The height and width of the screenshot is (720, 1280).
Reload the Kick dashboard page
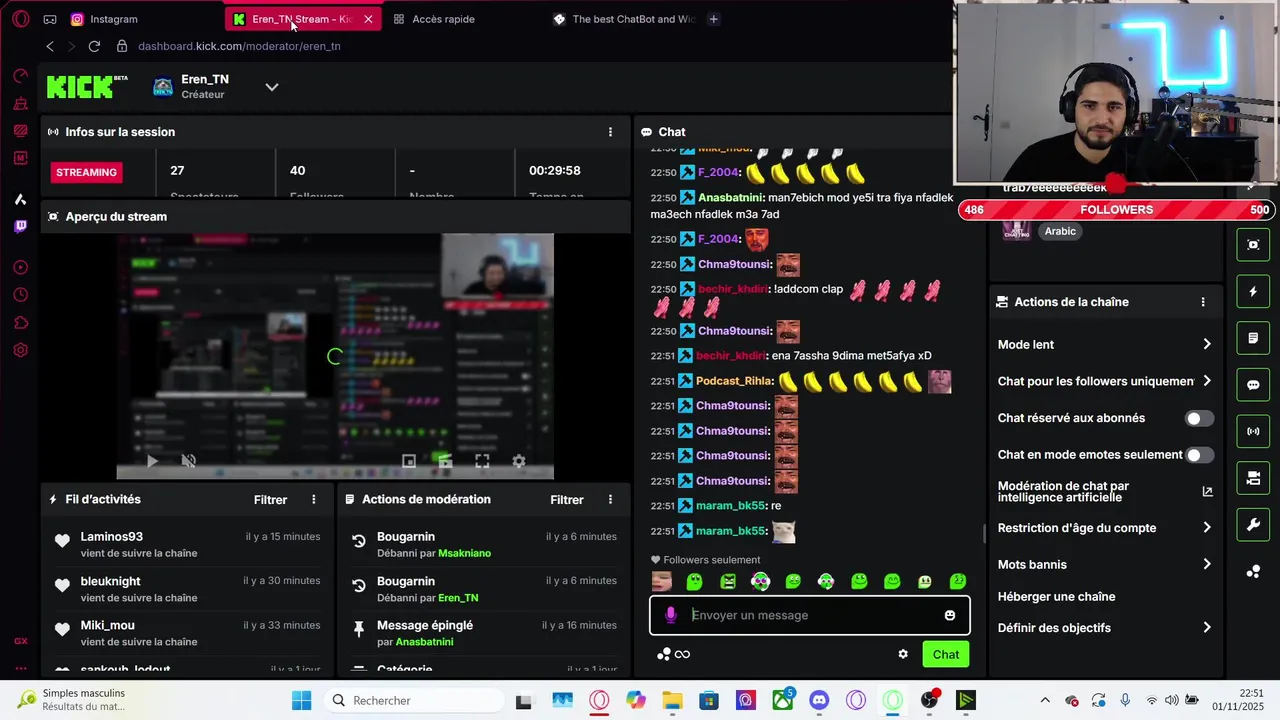pos(94,46)
